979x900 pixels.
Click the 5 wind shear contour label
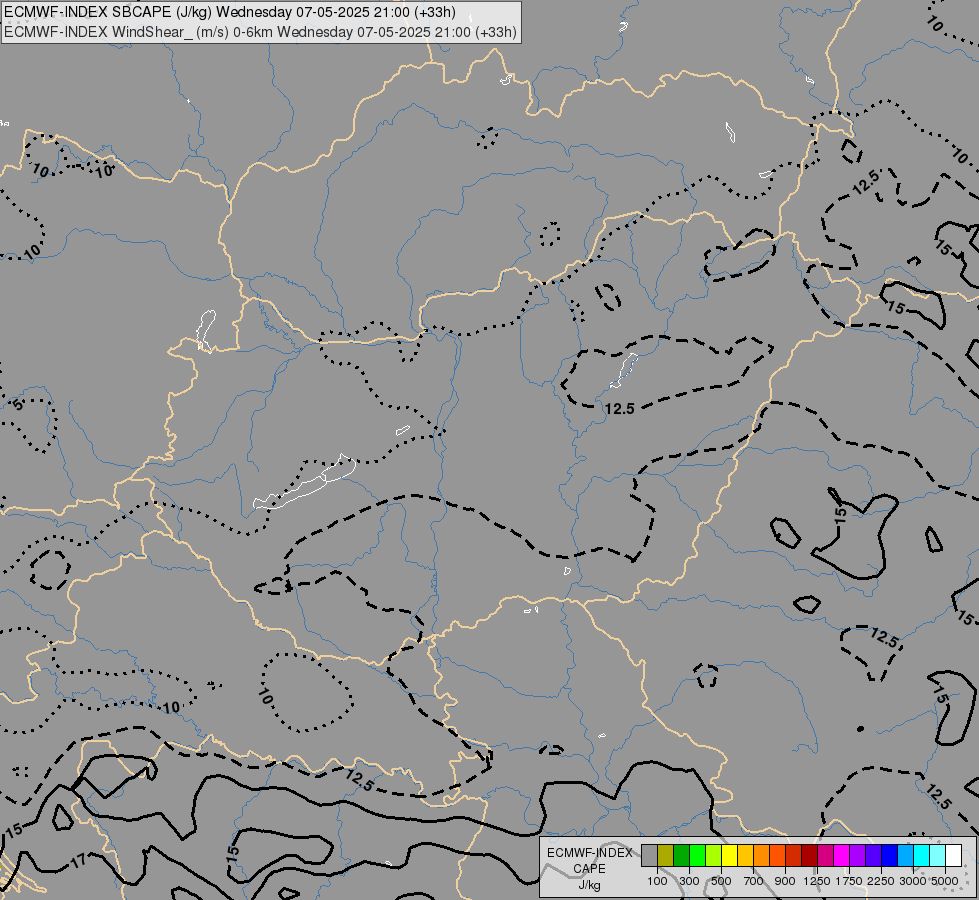18,404
